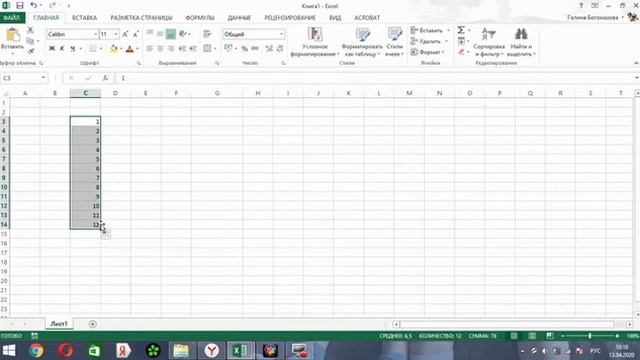The height and width of the screenshot is (360, 640).
Task: Toggle center text alignment
Action: [x=160, y=49]
